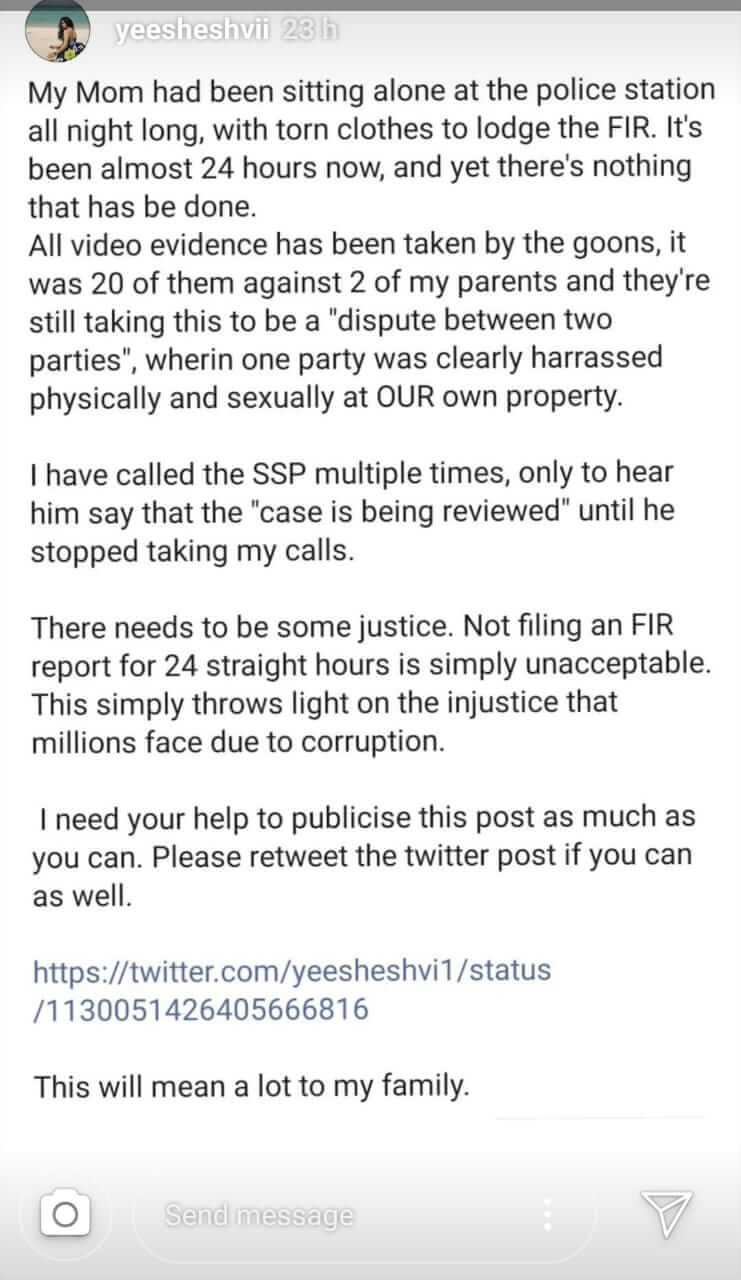Open the yeesheshvii username profile
The image size is (741, 1280).
pos(192,32)
